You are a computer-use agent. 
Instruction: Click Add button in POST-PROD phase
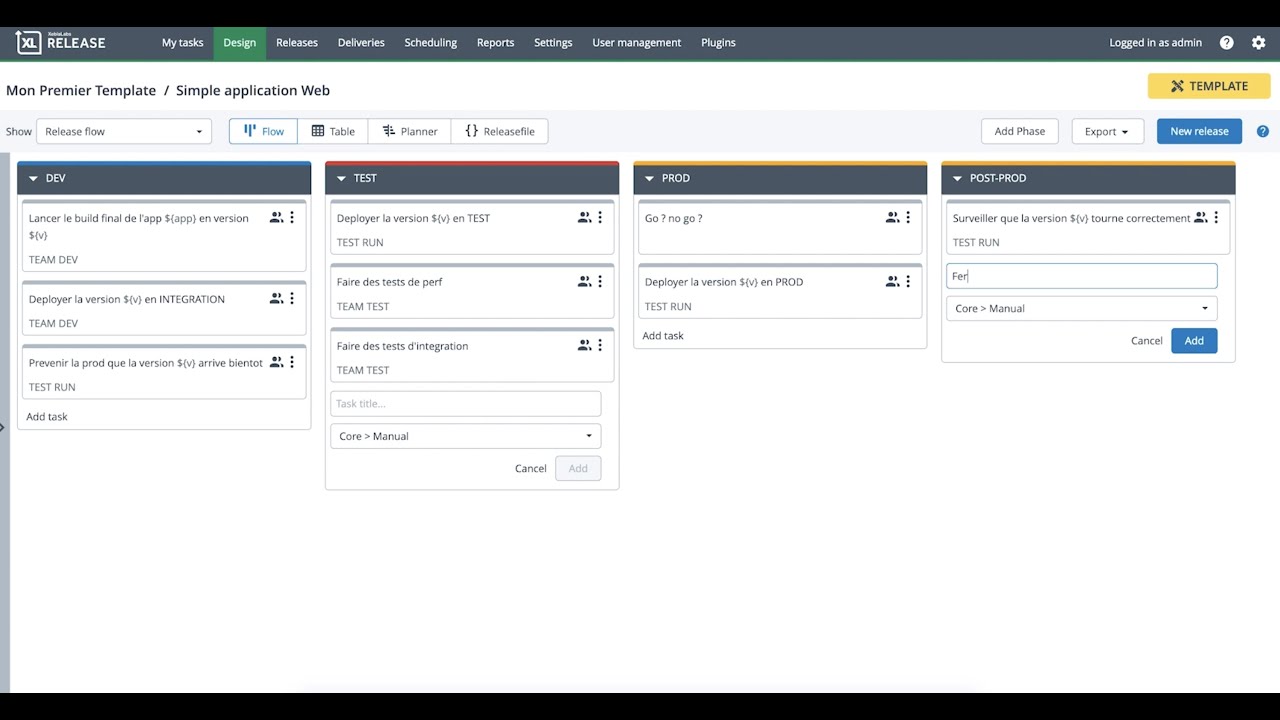[x=1194, y=341]
